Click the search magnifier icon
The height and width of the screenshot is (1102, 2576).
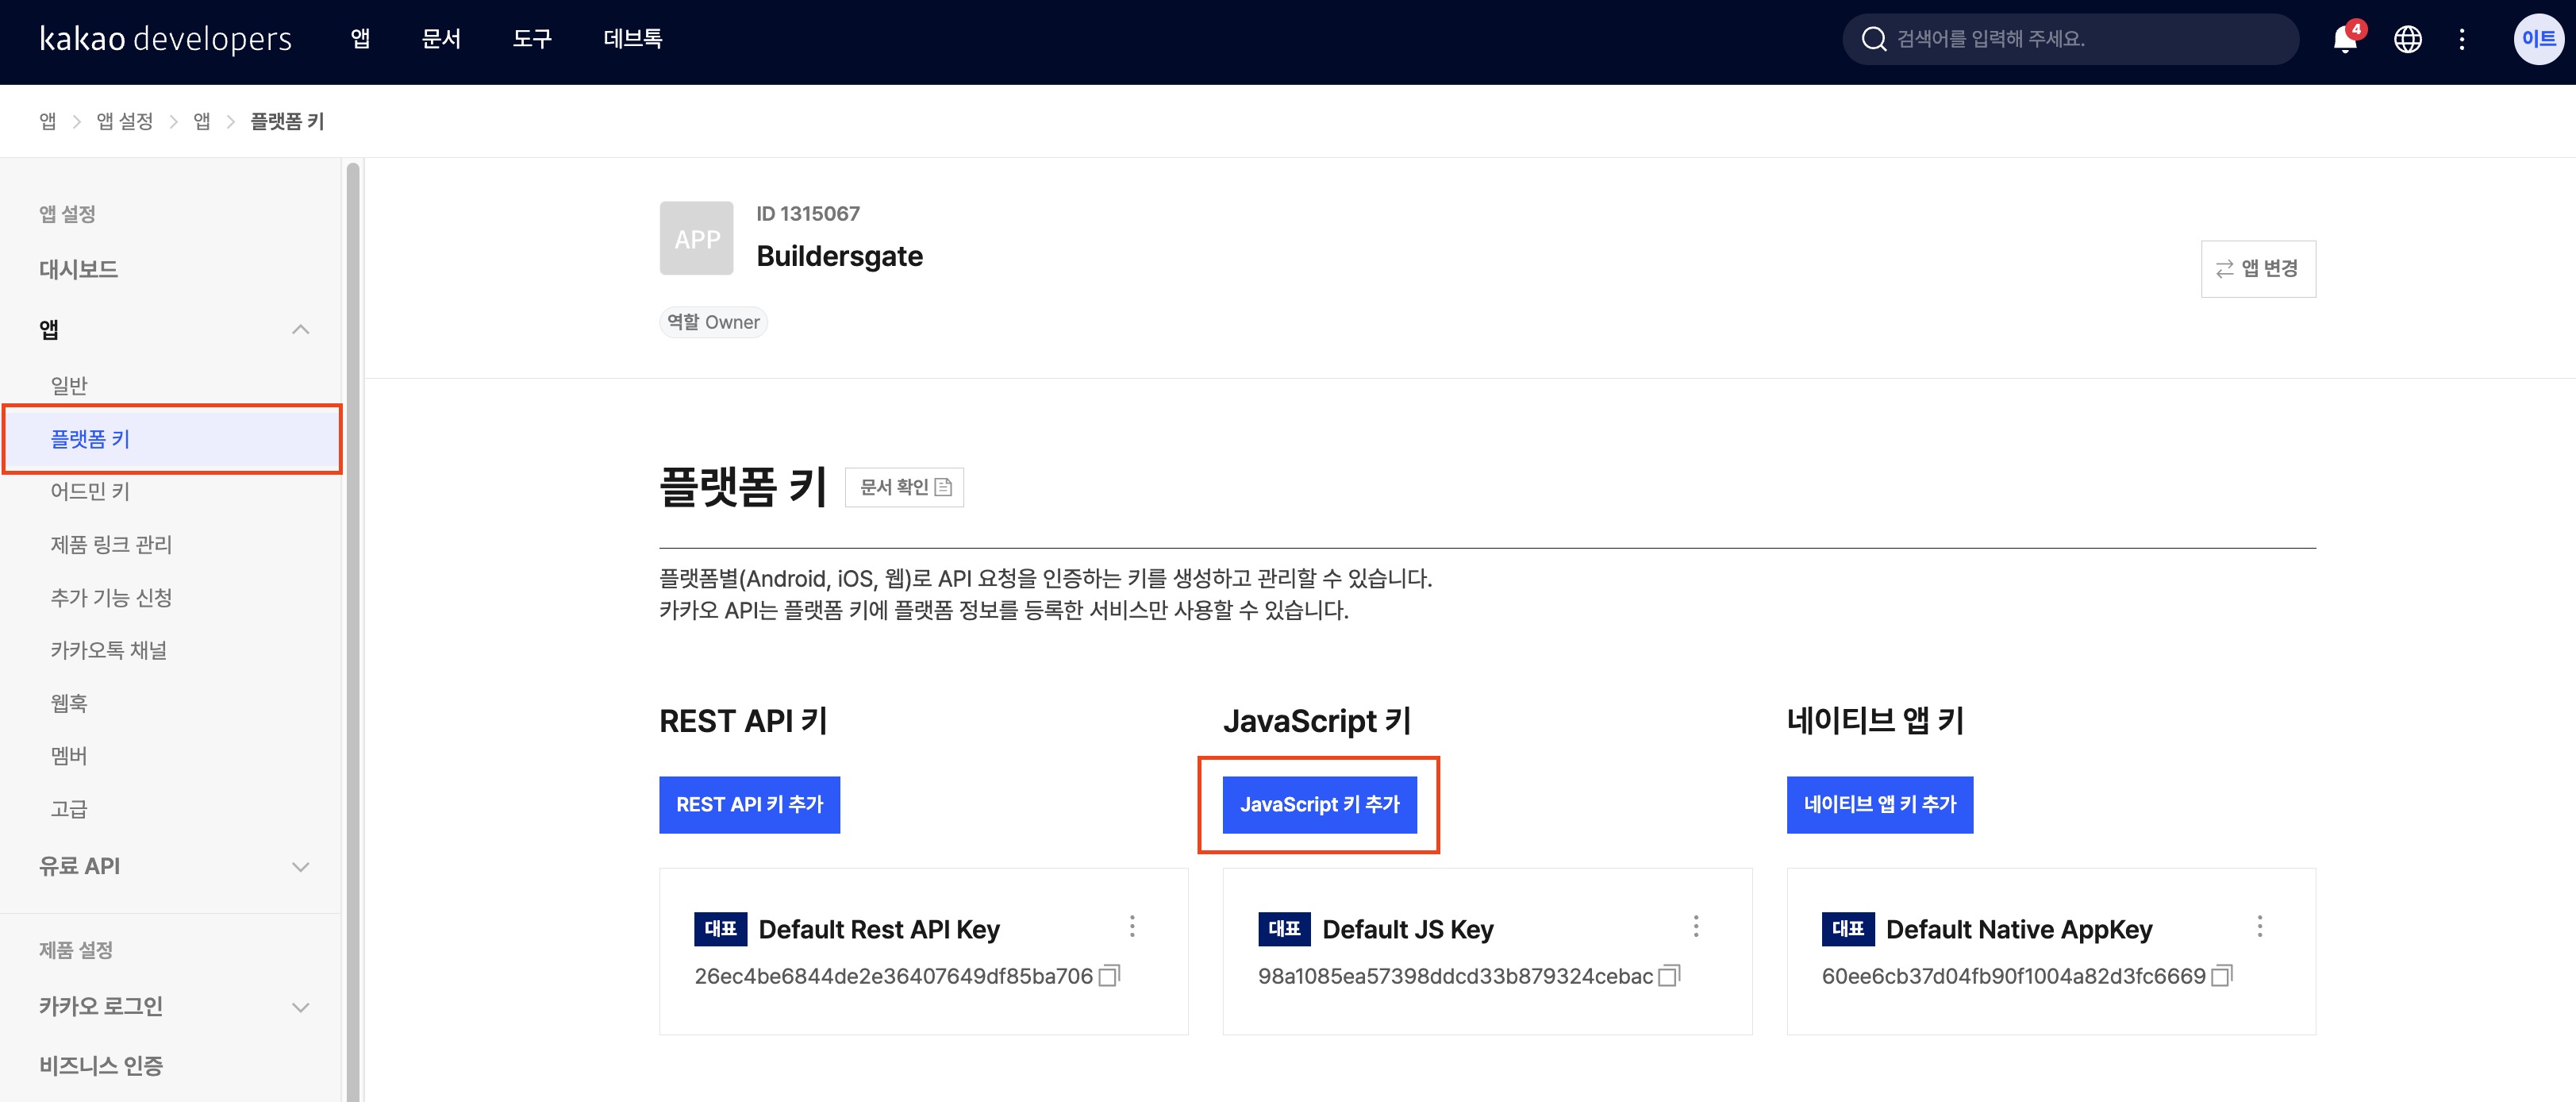point(1873,39)
